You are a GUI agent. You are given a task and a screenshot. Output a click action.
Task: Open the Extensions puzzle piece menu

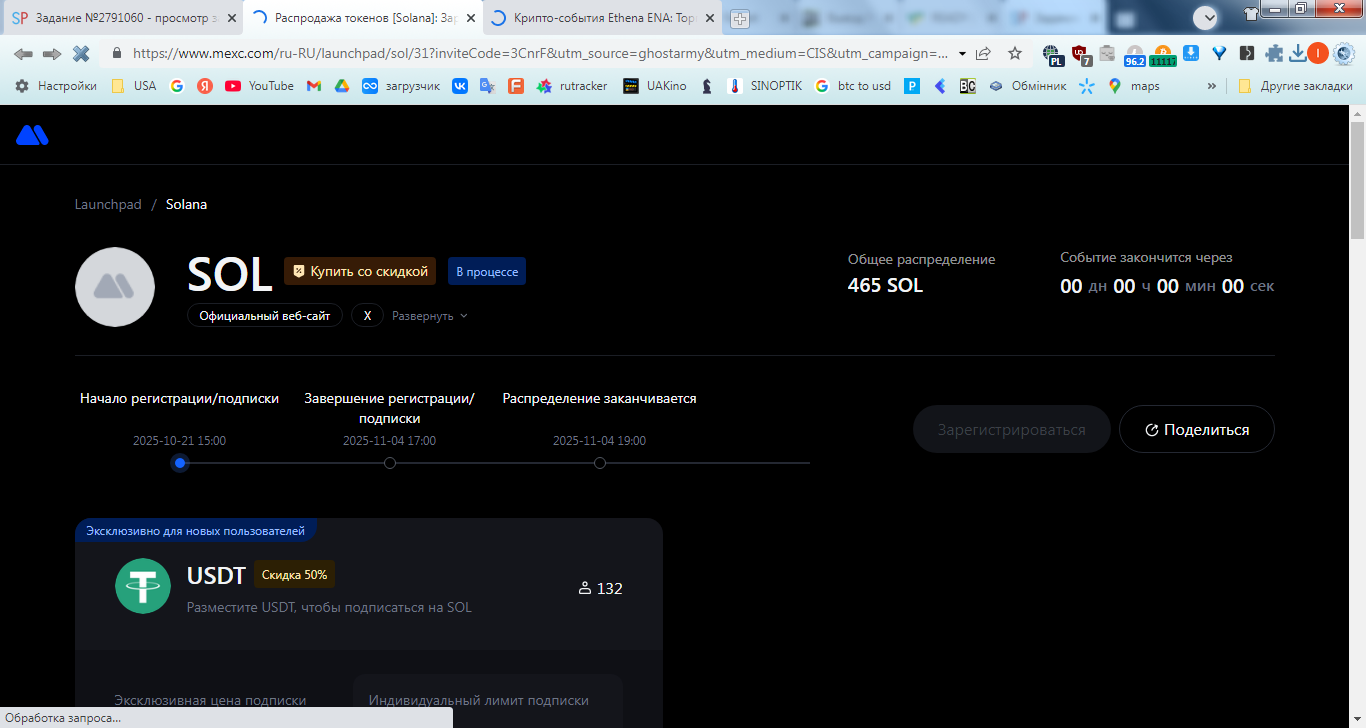point(1274,53)
